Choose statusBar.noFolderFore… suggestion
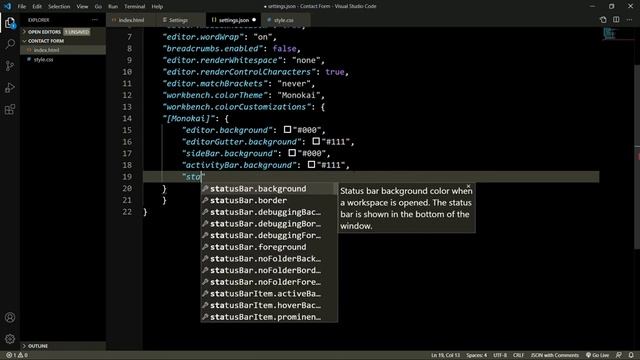 click(269, 282)
